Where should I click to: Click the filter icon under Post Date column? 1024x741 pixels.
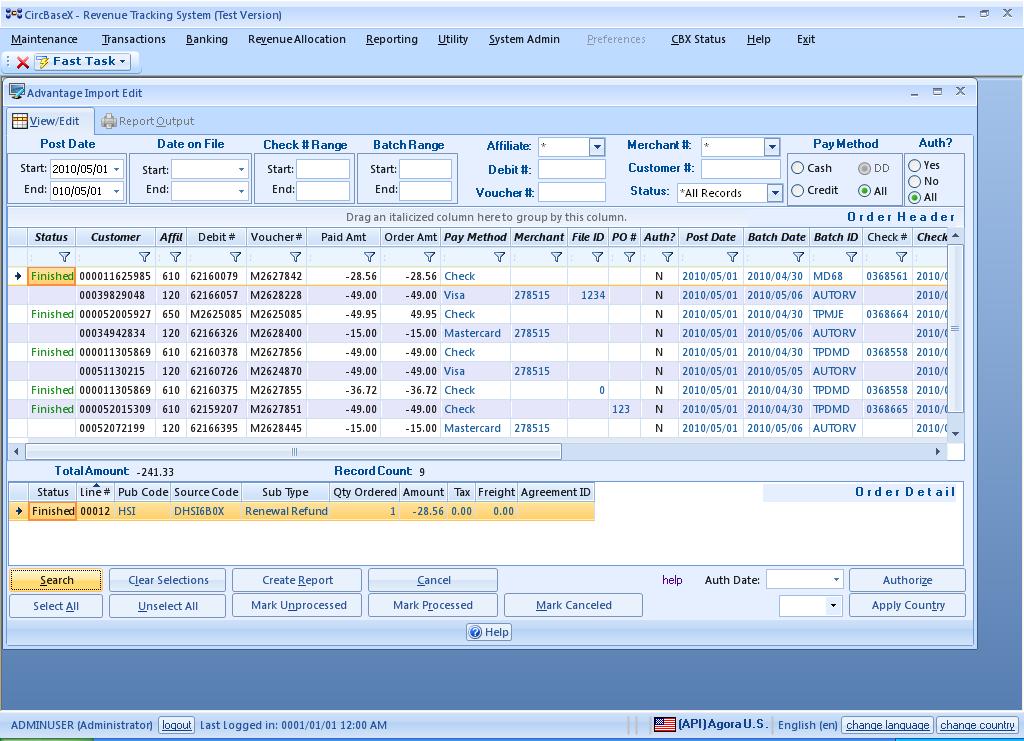732,257
